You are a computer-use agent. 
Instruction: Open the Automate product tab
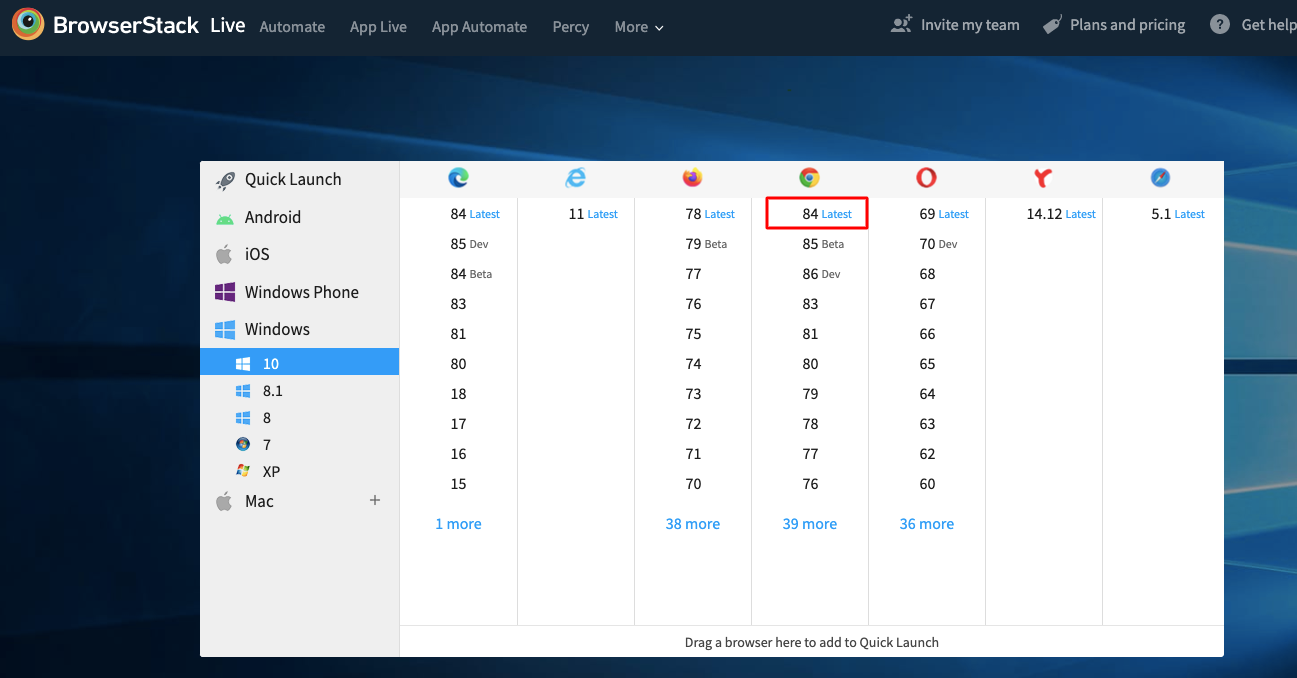click(292, 27)
